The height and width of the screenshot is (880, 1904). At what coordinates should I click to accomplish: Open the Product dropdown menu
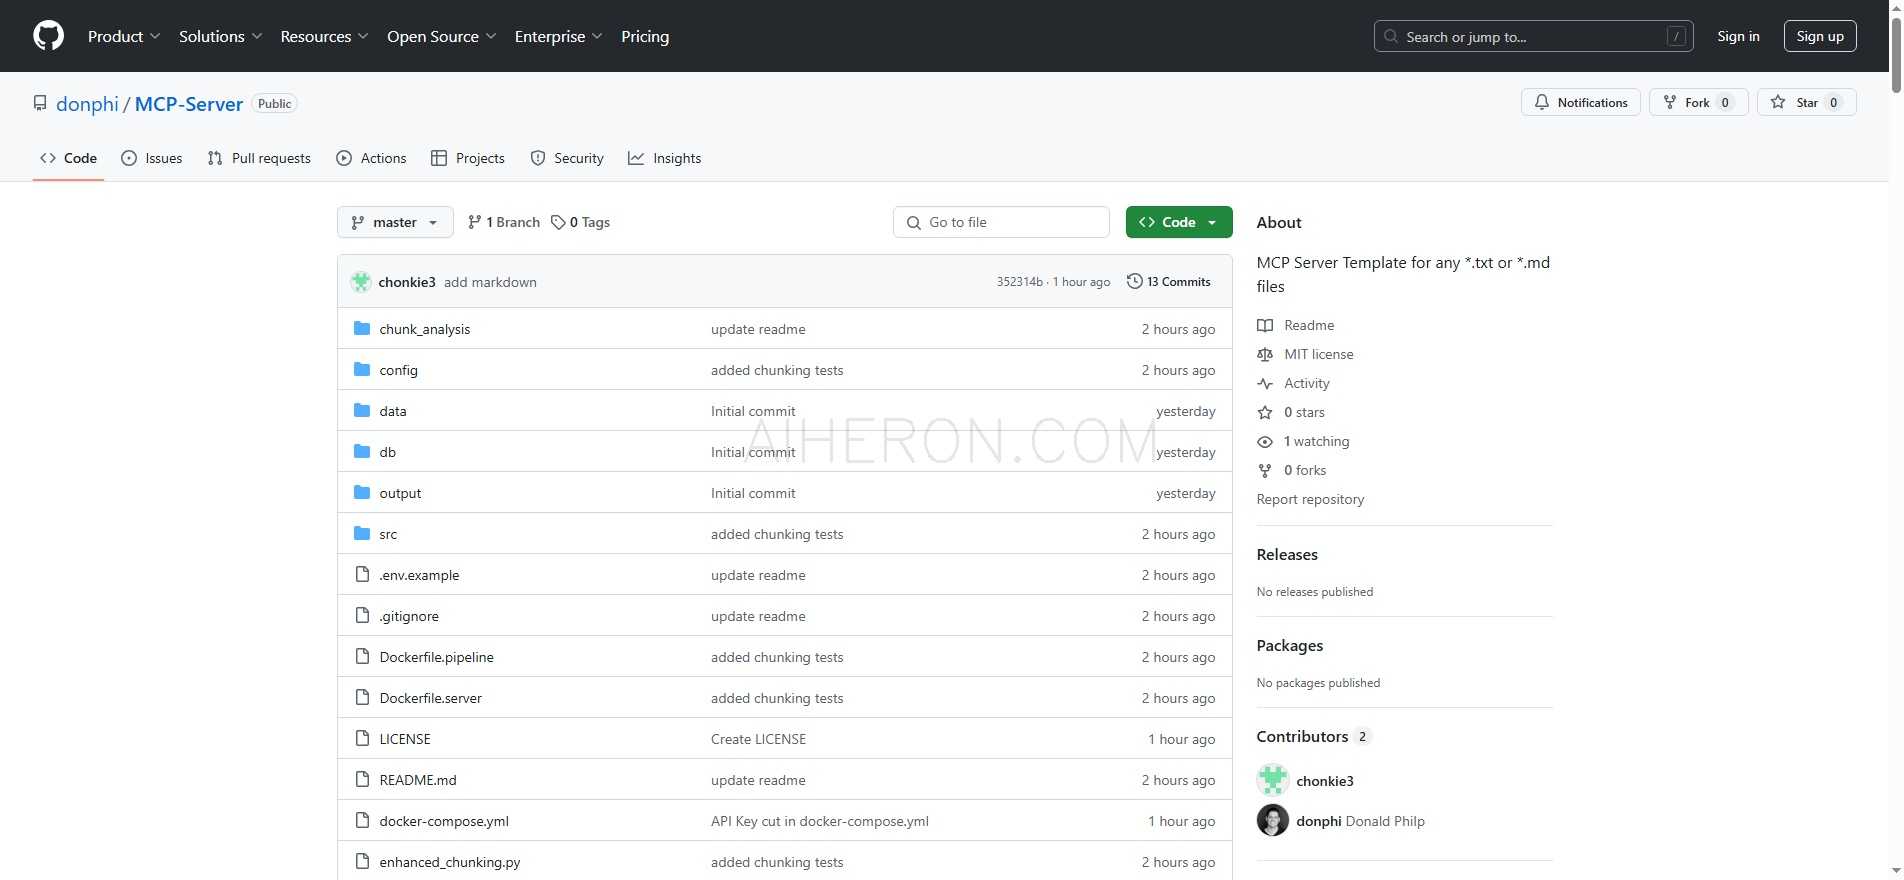click(x=124, y=36)
